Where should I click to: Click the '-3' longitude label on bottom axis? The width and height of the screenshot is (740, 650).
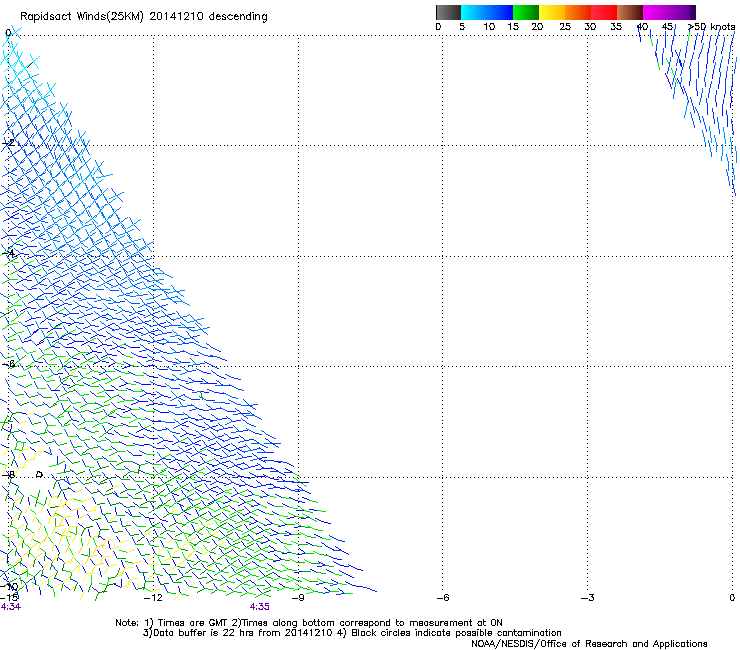click(x=587, y=598)
